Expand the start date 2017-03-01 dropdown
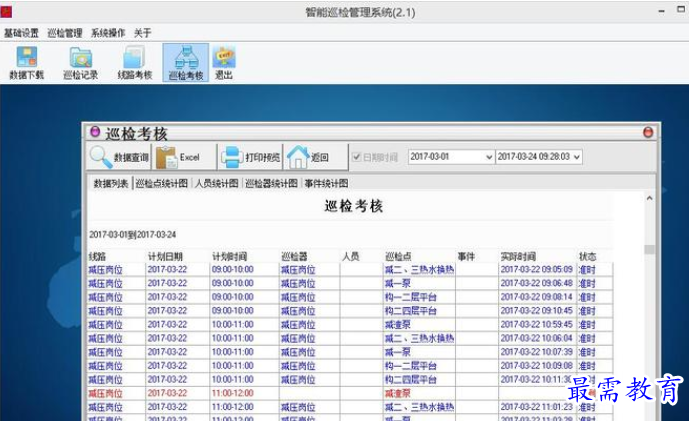The width and height of the screenshot is (689, 421). pyautogui.click(x=487, y=157)
